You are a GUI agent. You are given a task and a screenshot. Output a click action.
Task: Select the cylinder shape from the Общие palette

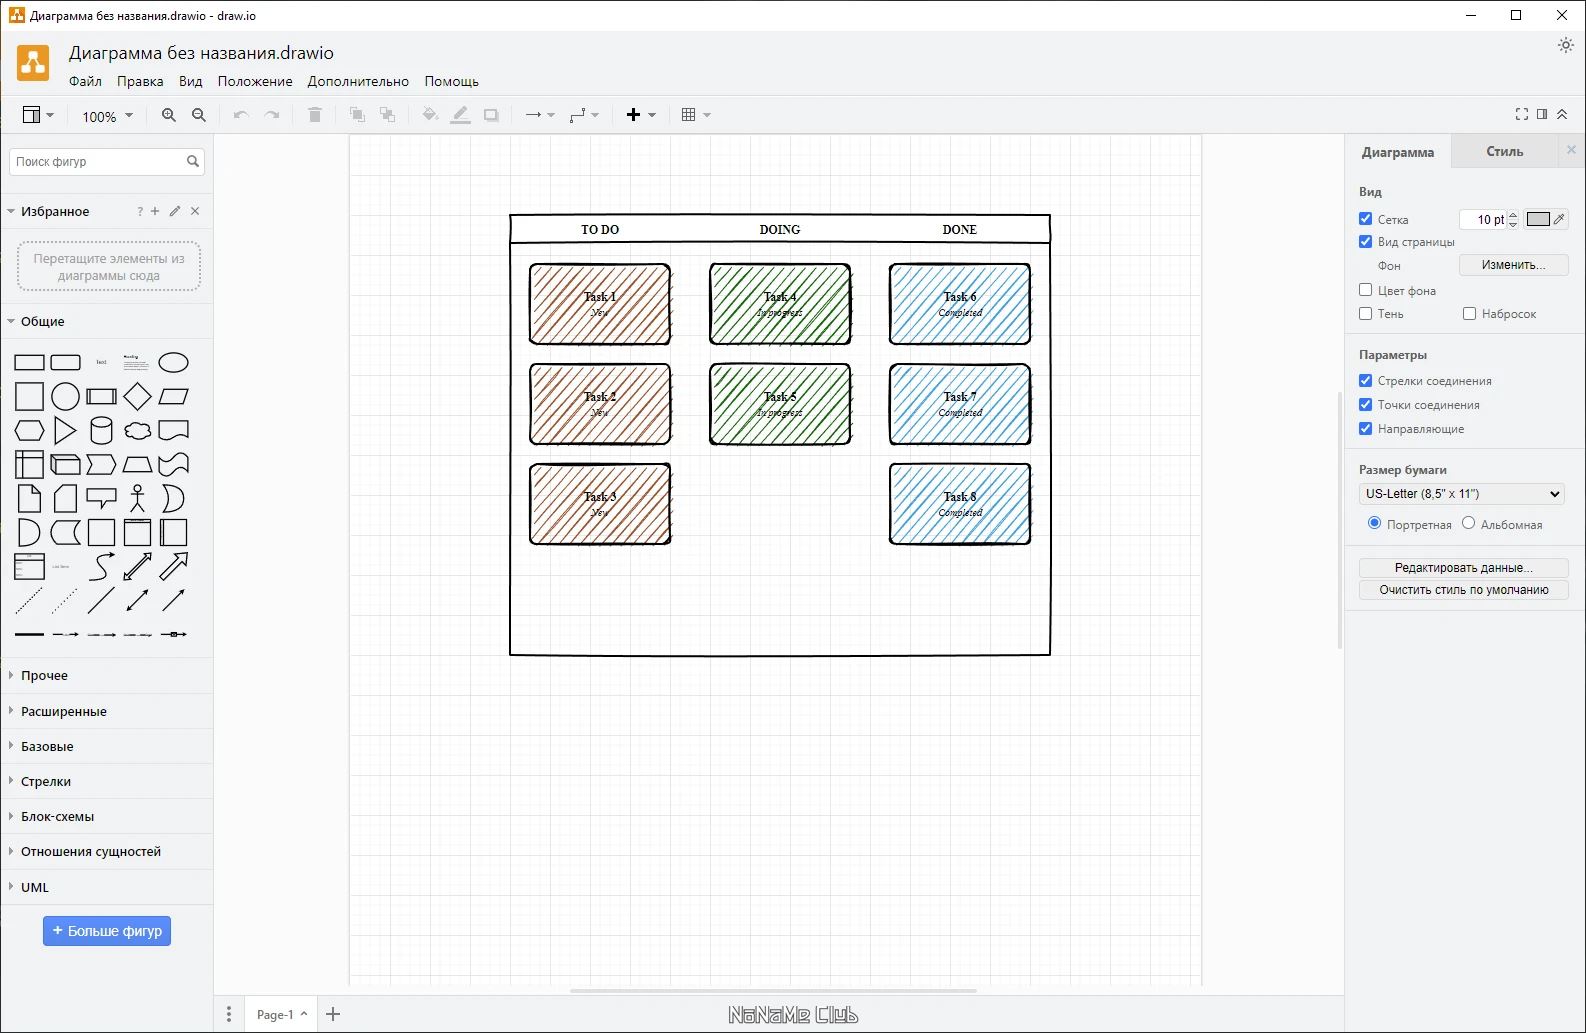pyautogui.click(x=101, y=431)
